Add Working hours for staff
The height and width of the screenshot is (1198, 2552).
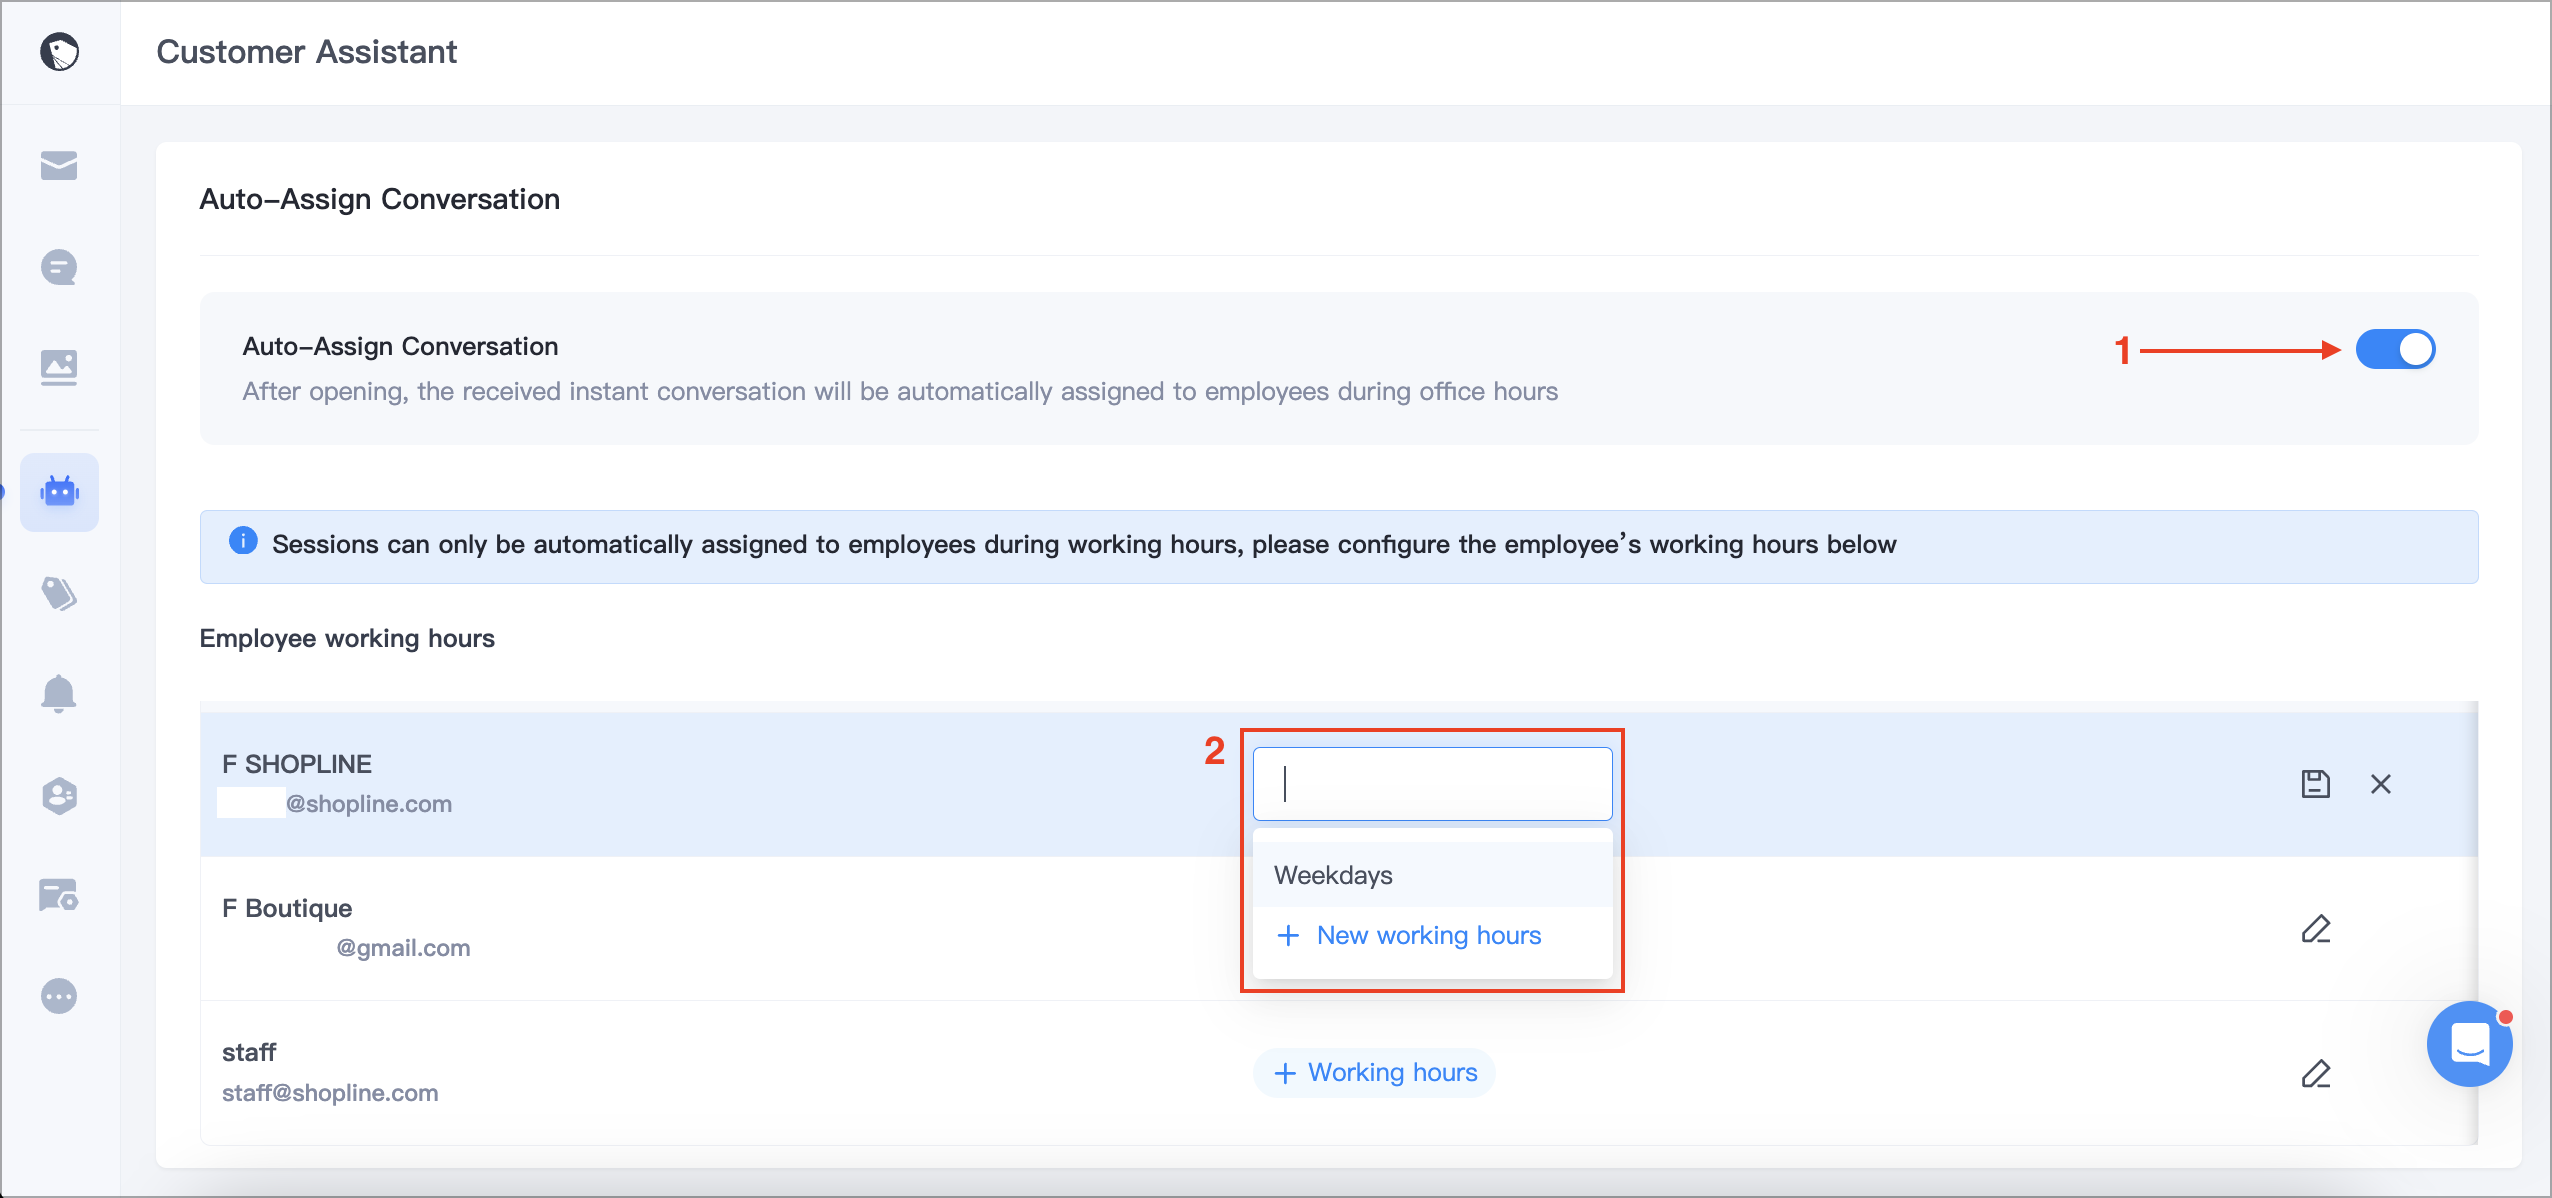[x=1375, y=1073]
